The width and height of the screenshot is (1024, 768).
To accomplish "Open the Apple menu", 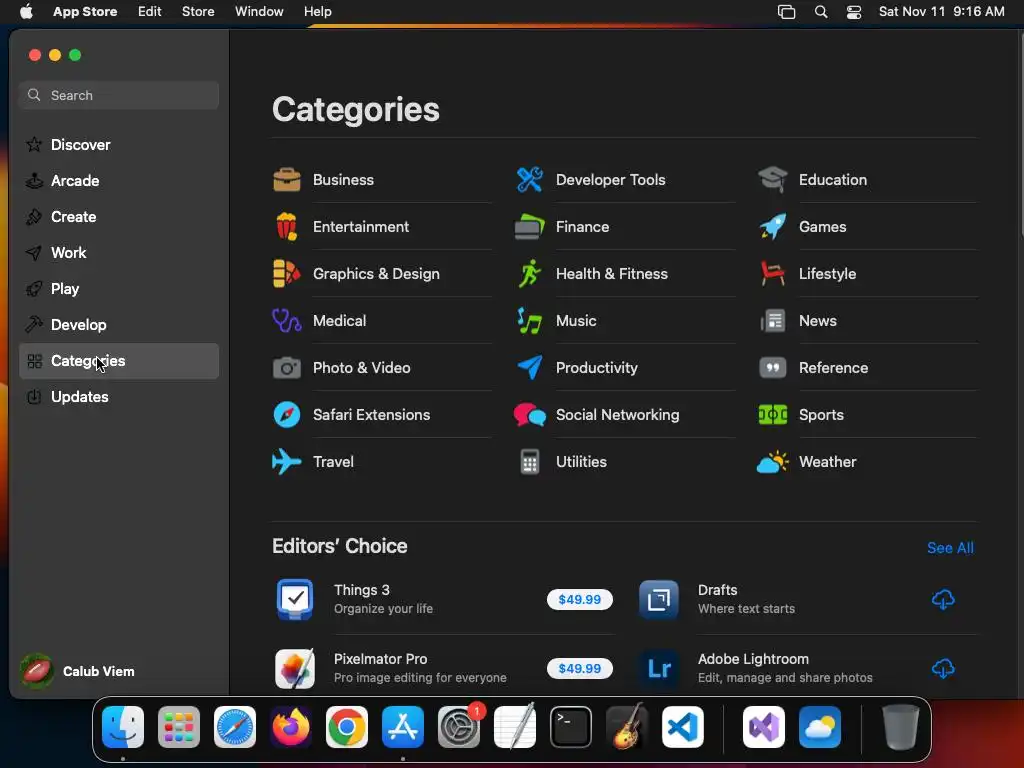I will click(x=26, y=12).
